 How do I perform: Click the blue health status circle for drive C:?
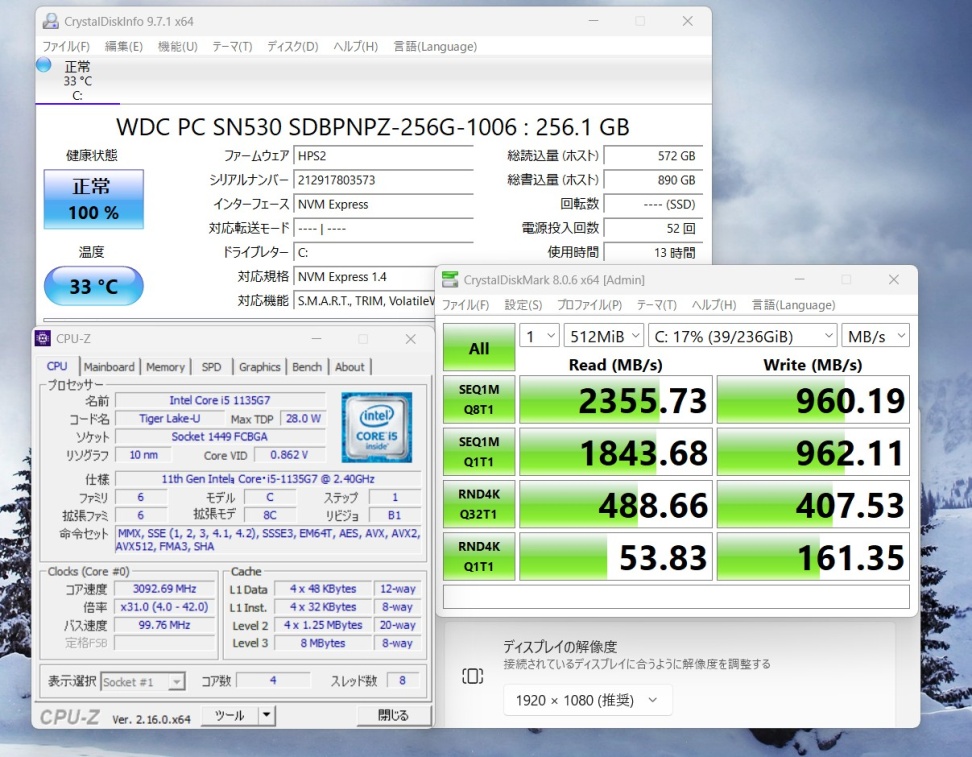pyautogui.click(x=43, y=64)
